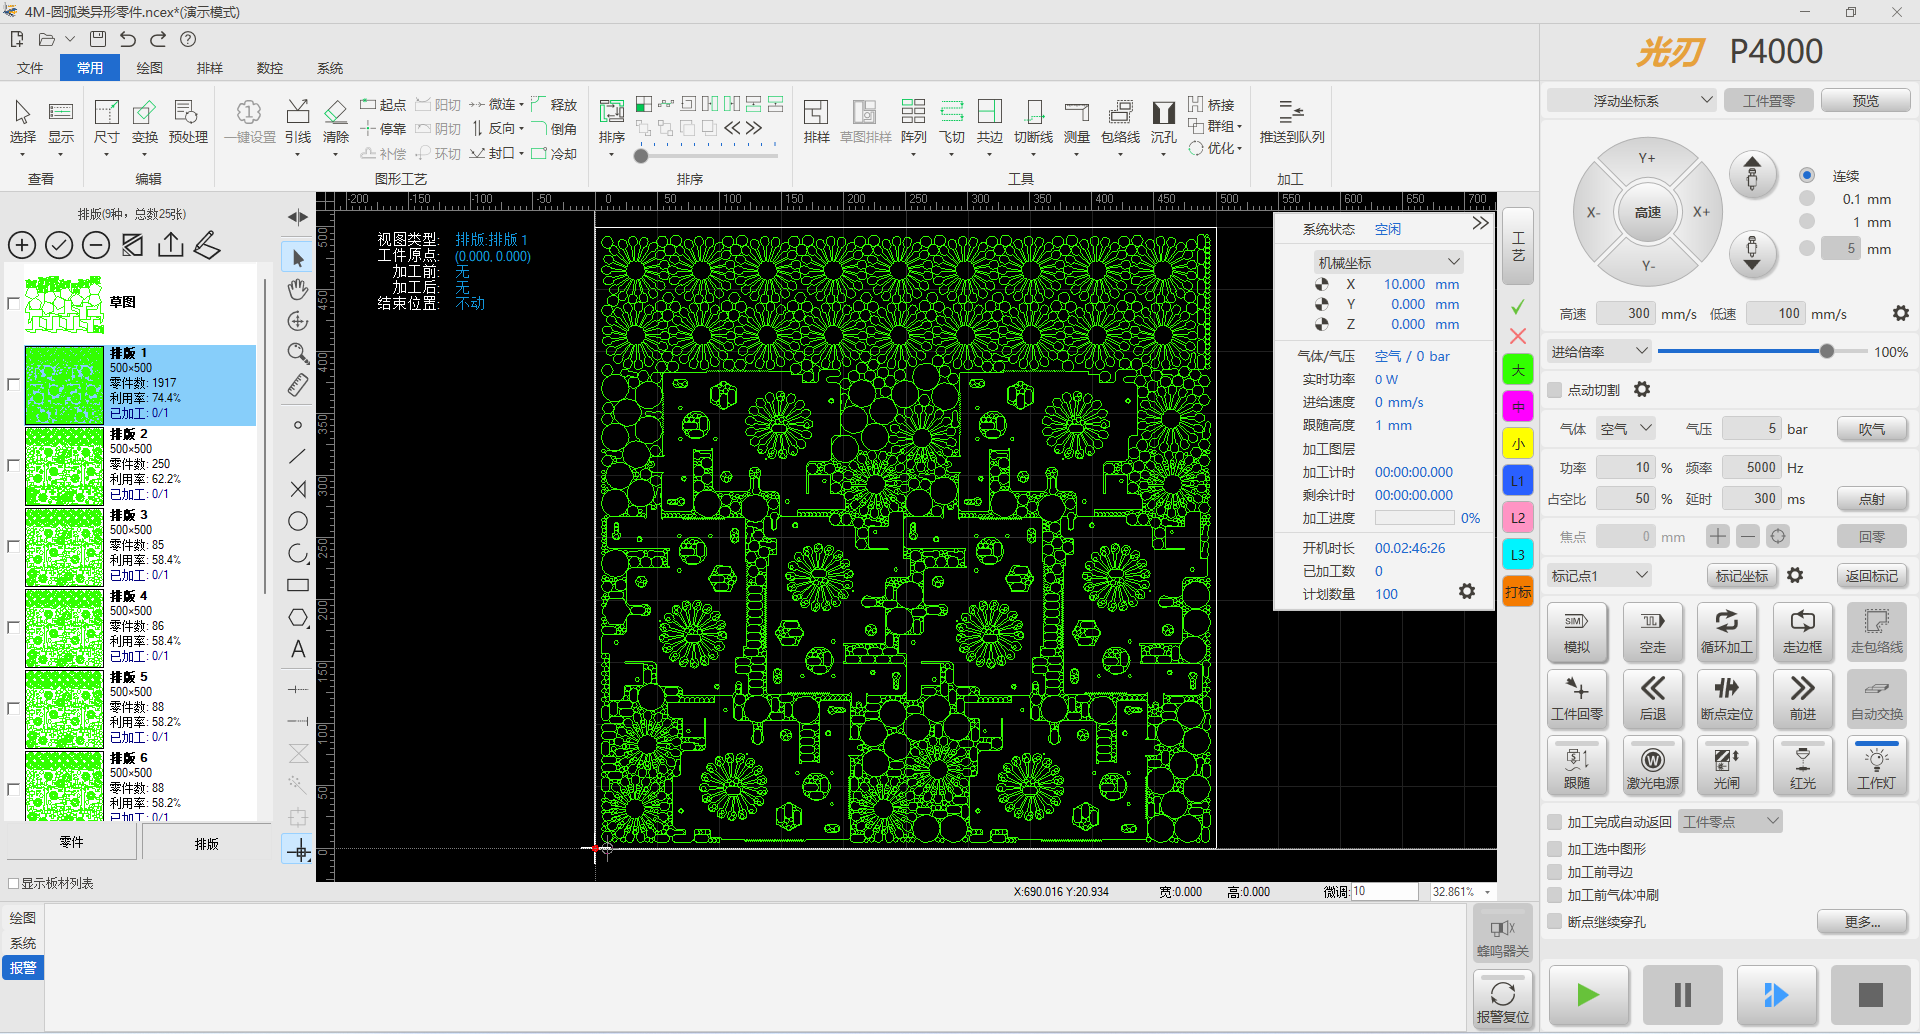Enable 断点继续穿孔 checkbox
This screenshot has height=1034, width=1920.
coord(1554,922)
